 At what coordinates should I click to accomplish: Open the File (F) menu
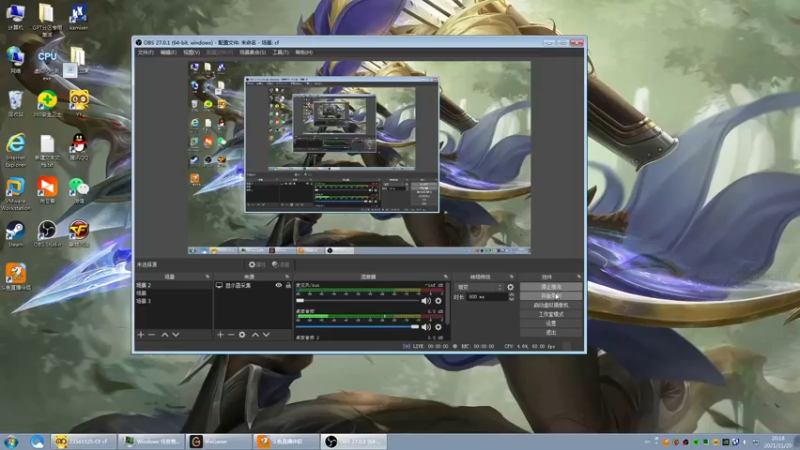click(145, 53)
